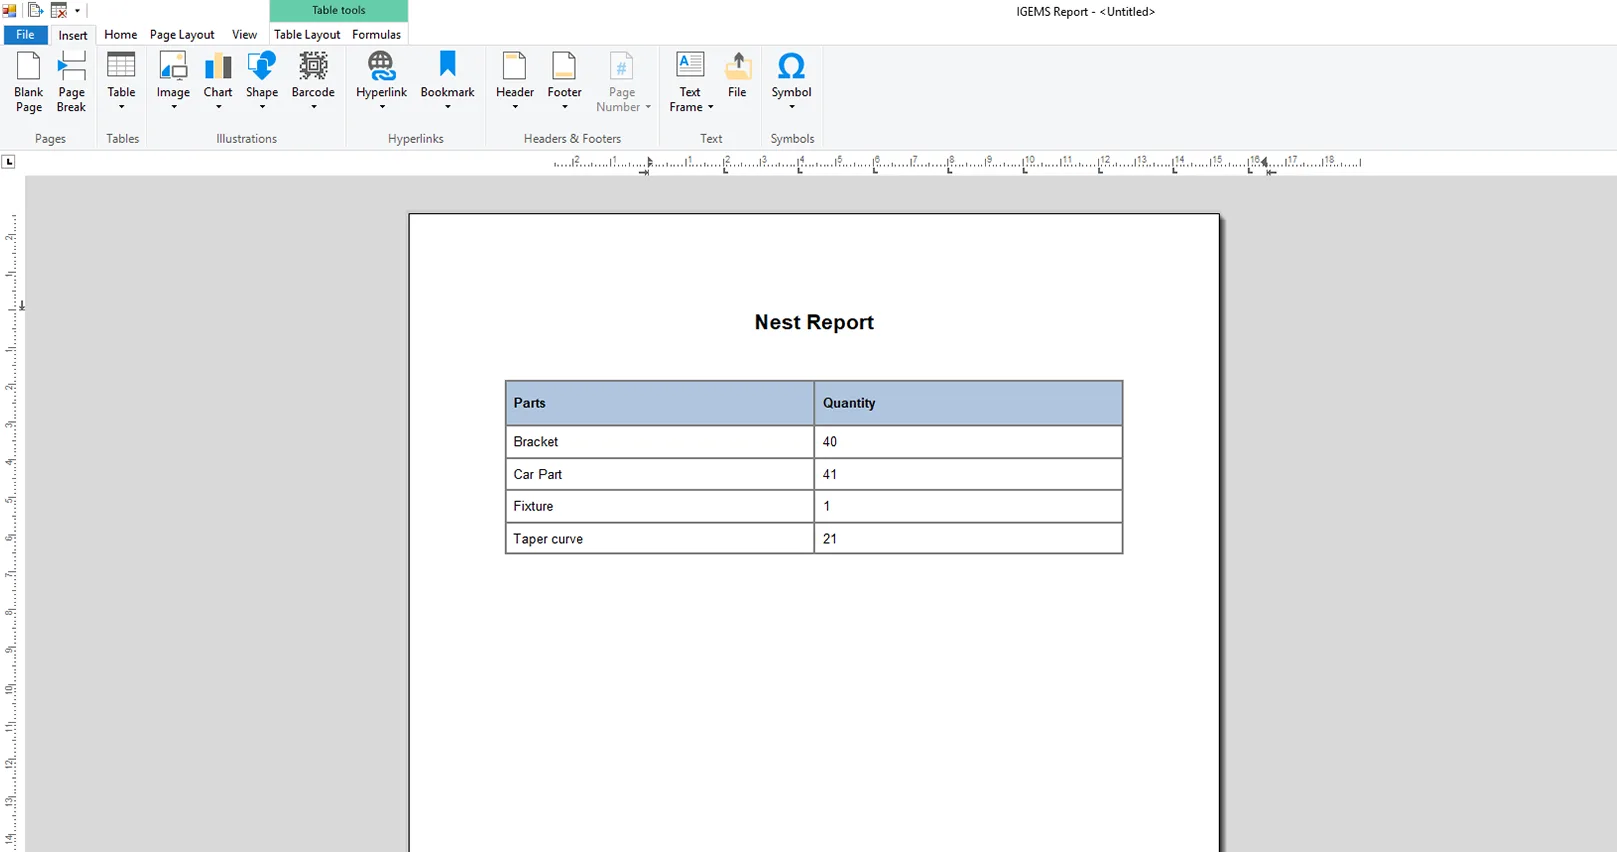Open the Footer dropdown menu

[565, 108]
